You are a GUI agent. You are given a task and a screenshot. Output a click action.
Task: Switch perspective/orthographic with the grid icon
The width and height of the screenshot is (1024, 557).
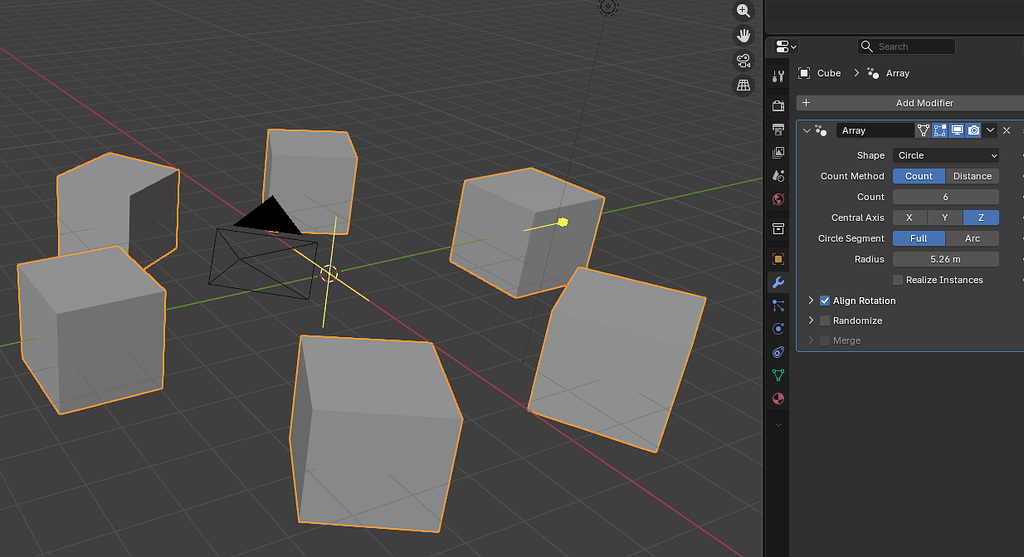(743, 85)
